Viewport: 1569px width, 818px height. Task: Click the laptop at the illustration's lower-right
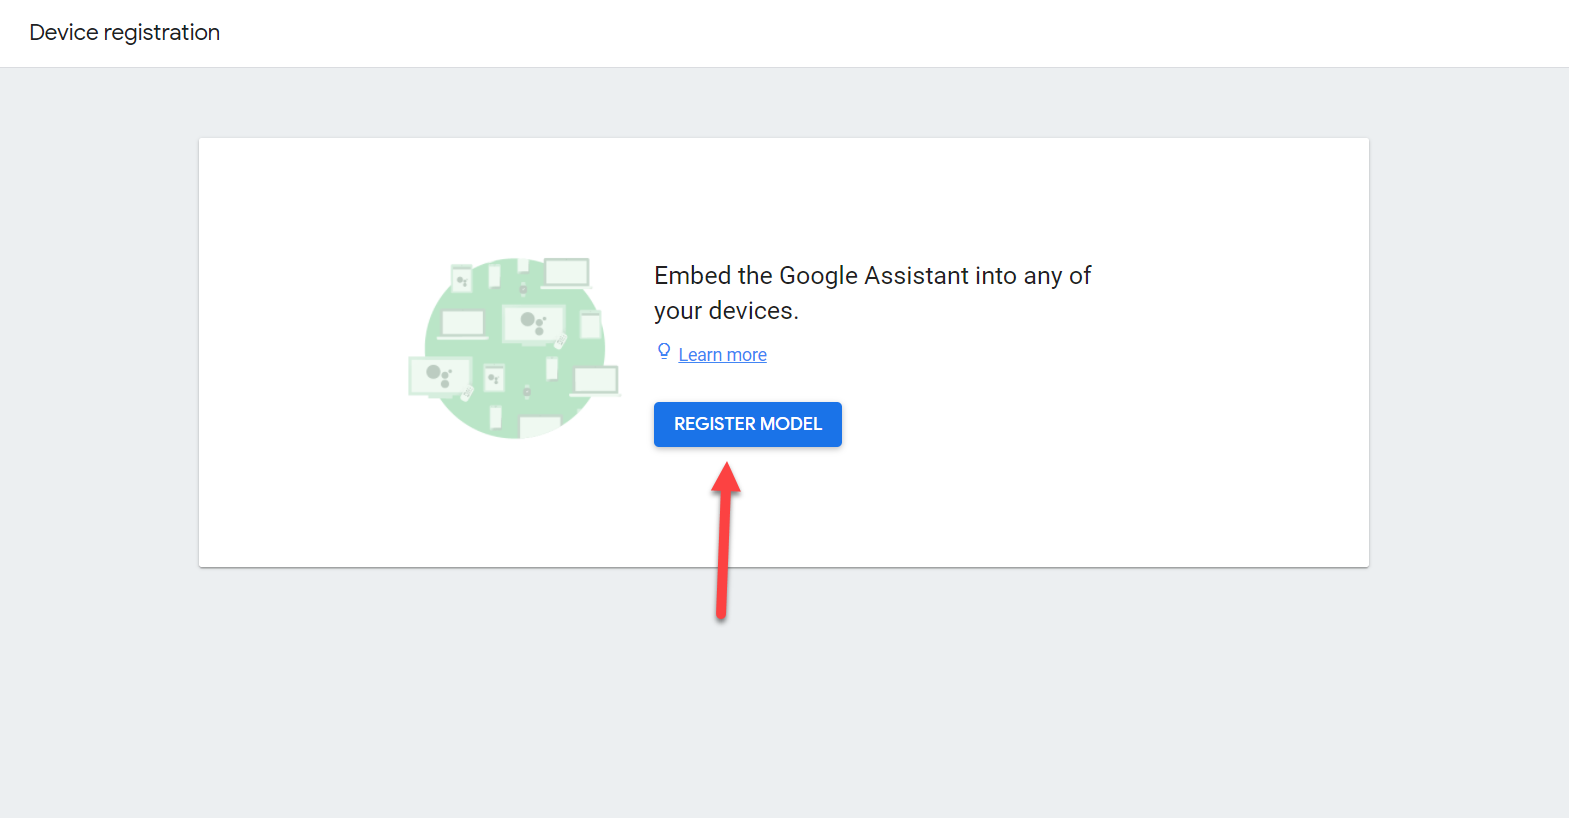(596, 380)
